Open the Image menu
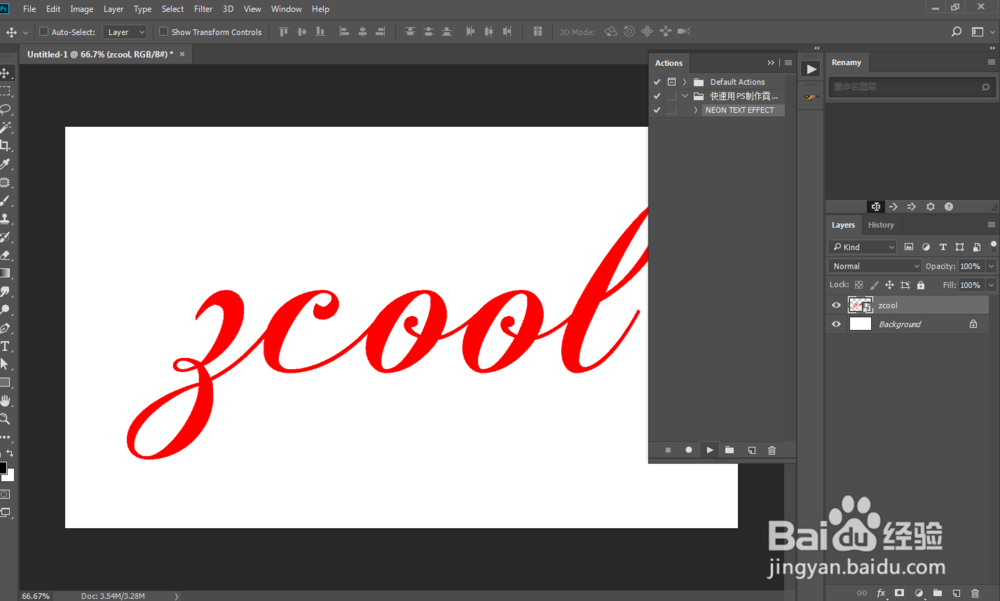The image size is (1000, 601). 82,9
